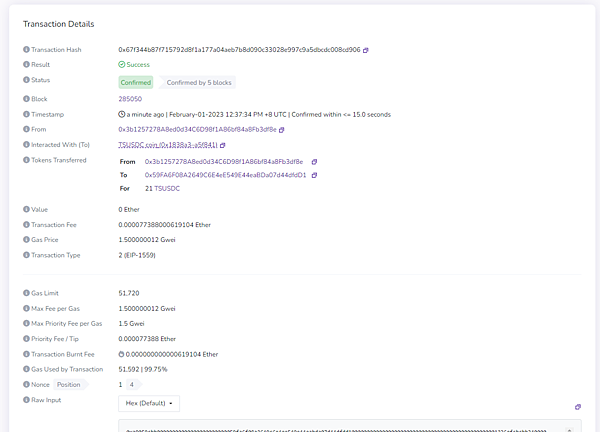Image resolution: width=600 pixels, height=432 pixels.
Task: Show info tooltip for Gas Price
Action: (x=26, y=240)
